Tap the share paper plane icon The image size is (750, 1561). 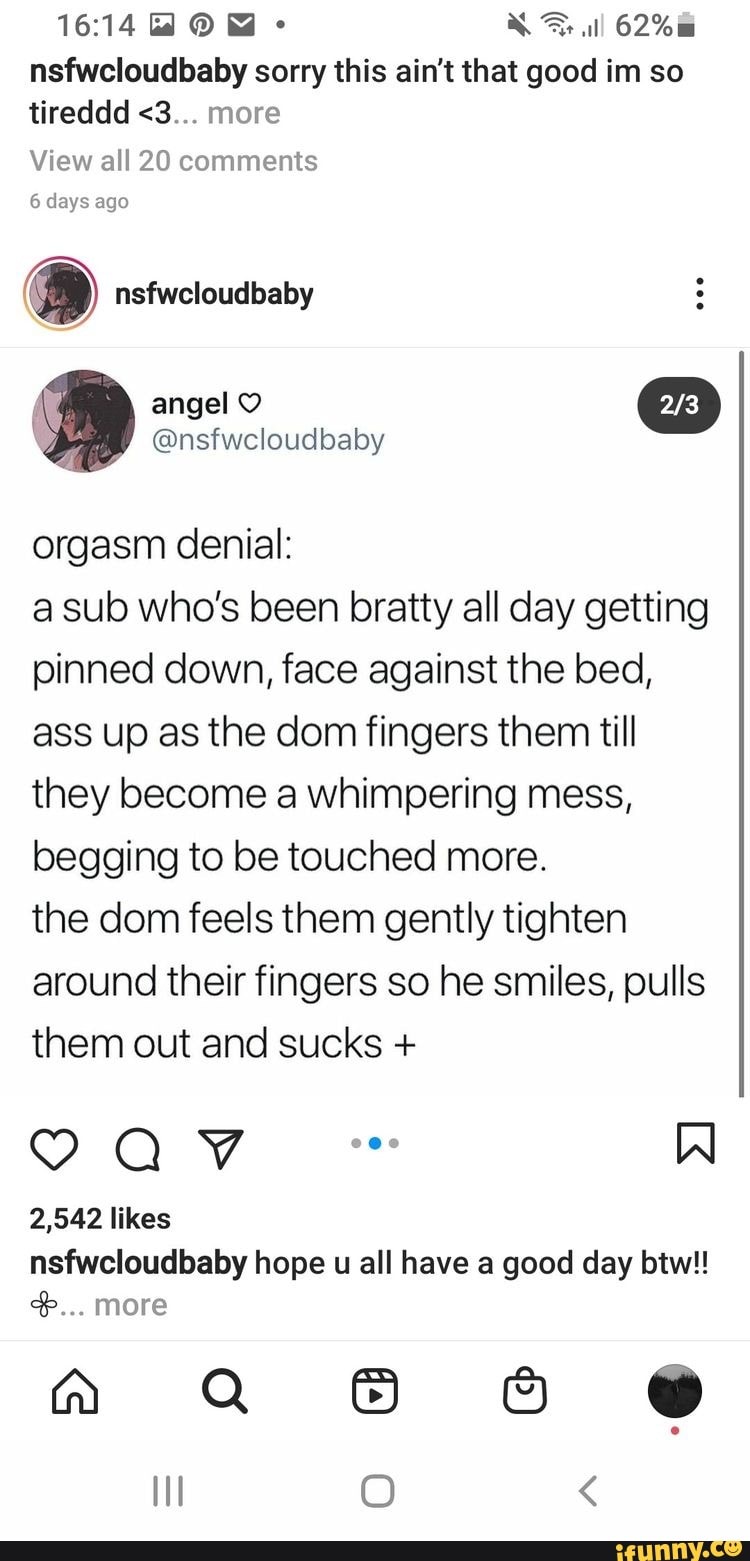tap(219, 1145)
